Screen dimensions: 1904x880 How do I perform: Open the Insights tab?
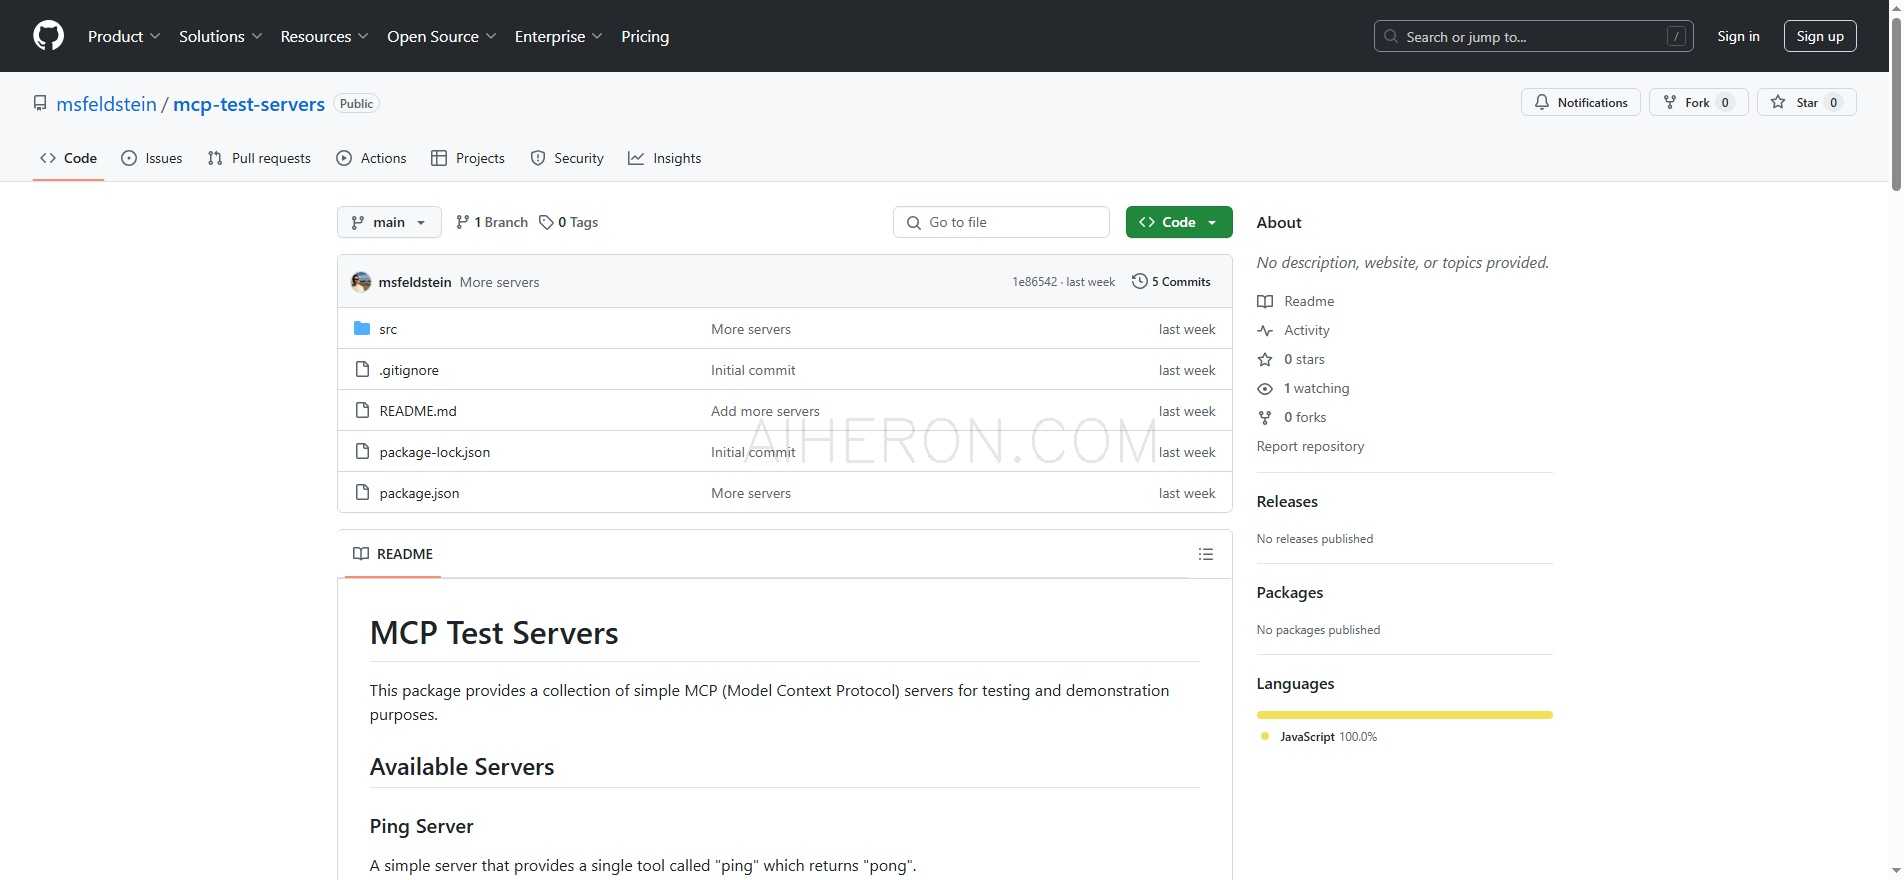665,158
